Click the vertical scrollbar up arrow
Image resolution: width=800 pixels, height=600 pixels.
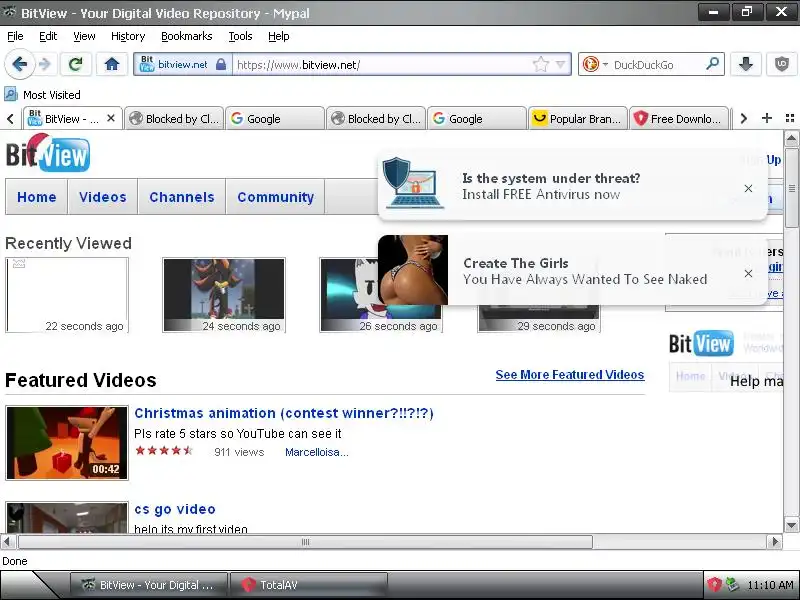pos(791,138)
